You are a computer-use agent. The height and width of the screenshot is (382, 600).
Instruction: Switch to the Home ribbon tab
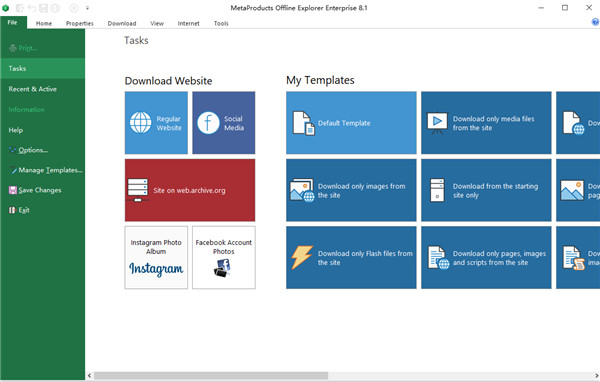(x=44, y=23)
